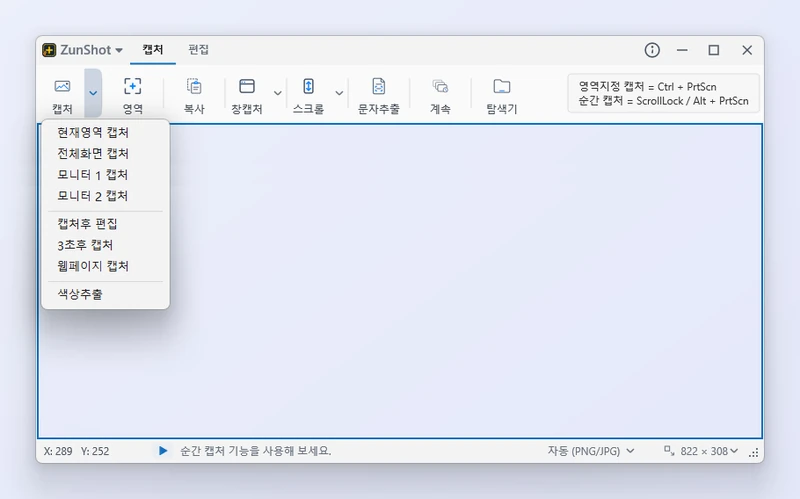Click the 순간 캡처 기능을 사용해 보세요 tip
The width and height of the screenshot is (800, 499).
point(256,451)
